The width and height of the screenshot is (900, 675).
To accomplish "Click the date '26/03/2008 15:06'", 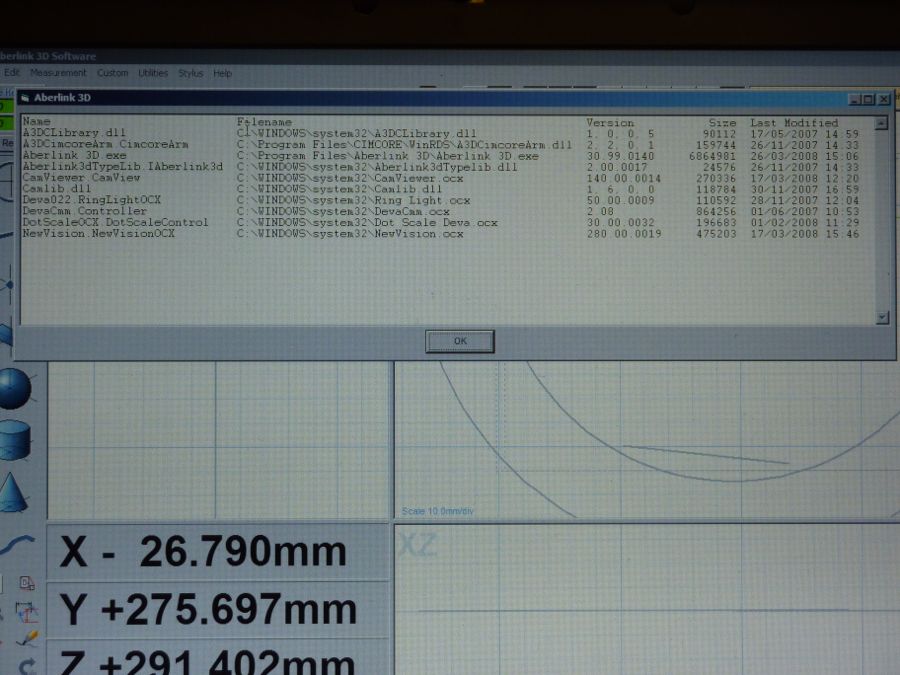I will (x=805, y=156).
